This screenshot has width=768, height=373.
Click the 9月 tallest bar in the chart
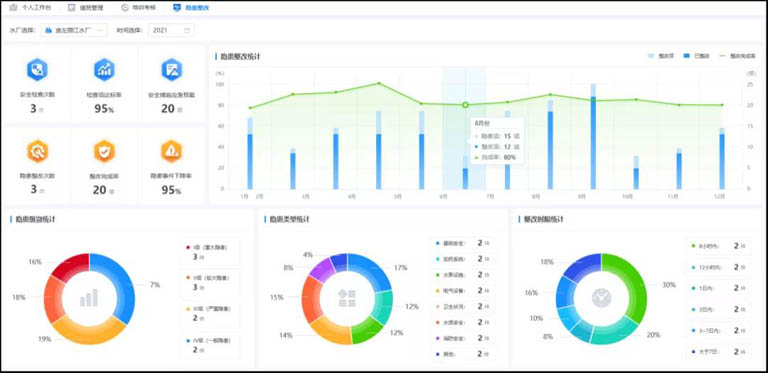click(x=593, y=137)
